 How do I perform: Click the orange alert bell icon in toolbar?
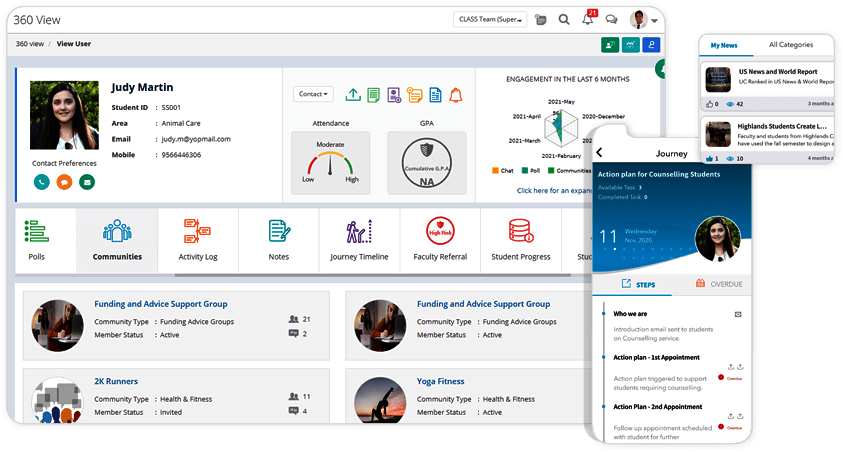point(456,95)
